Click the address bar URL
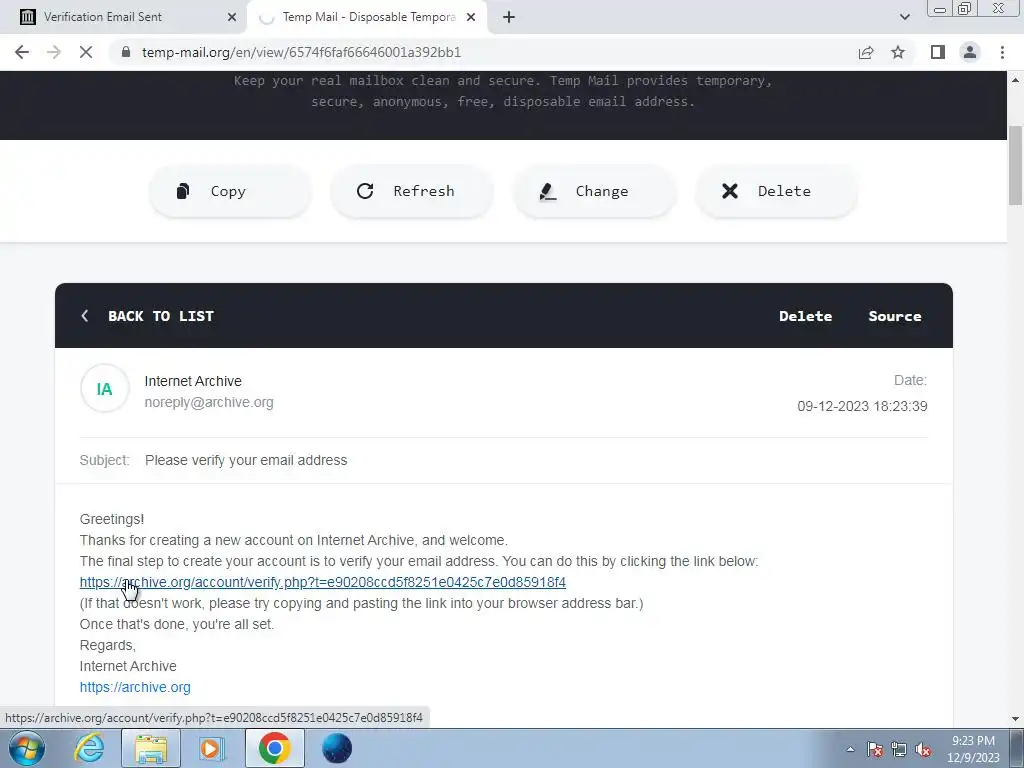 point(302,52)
